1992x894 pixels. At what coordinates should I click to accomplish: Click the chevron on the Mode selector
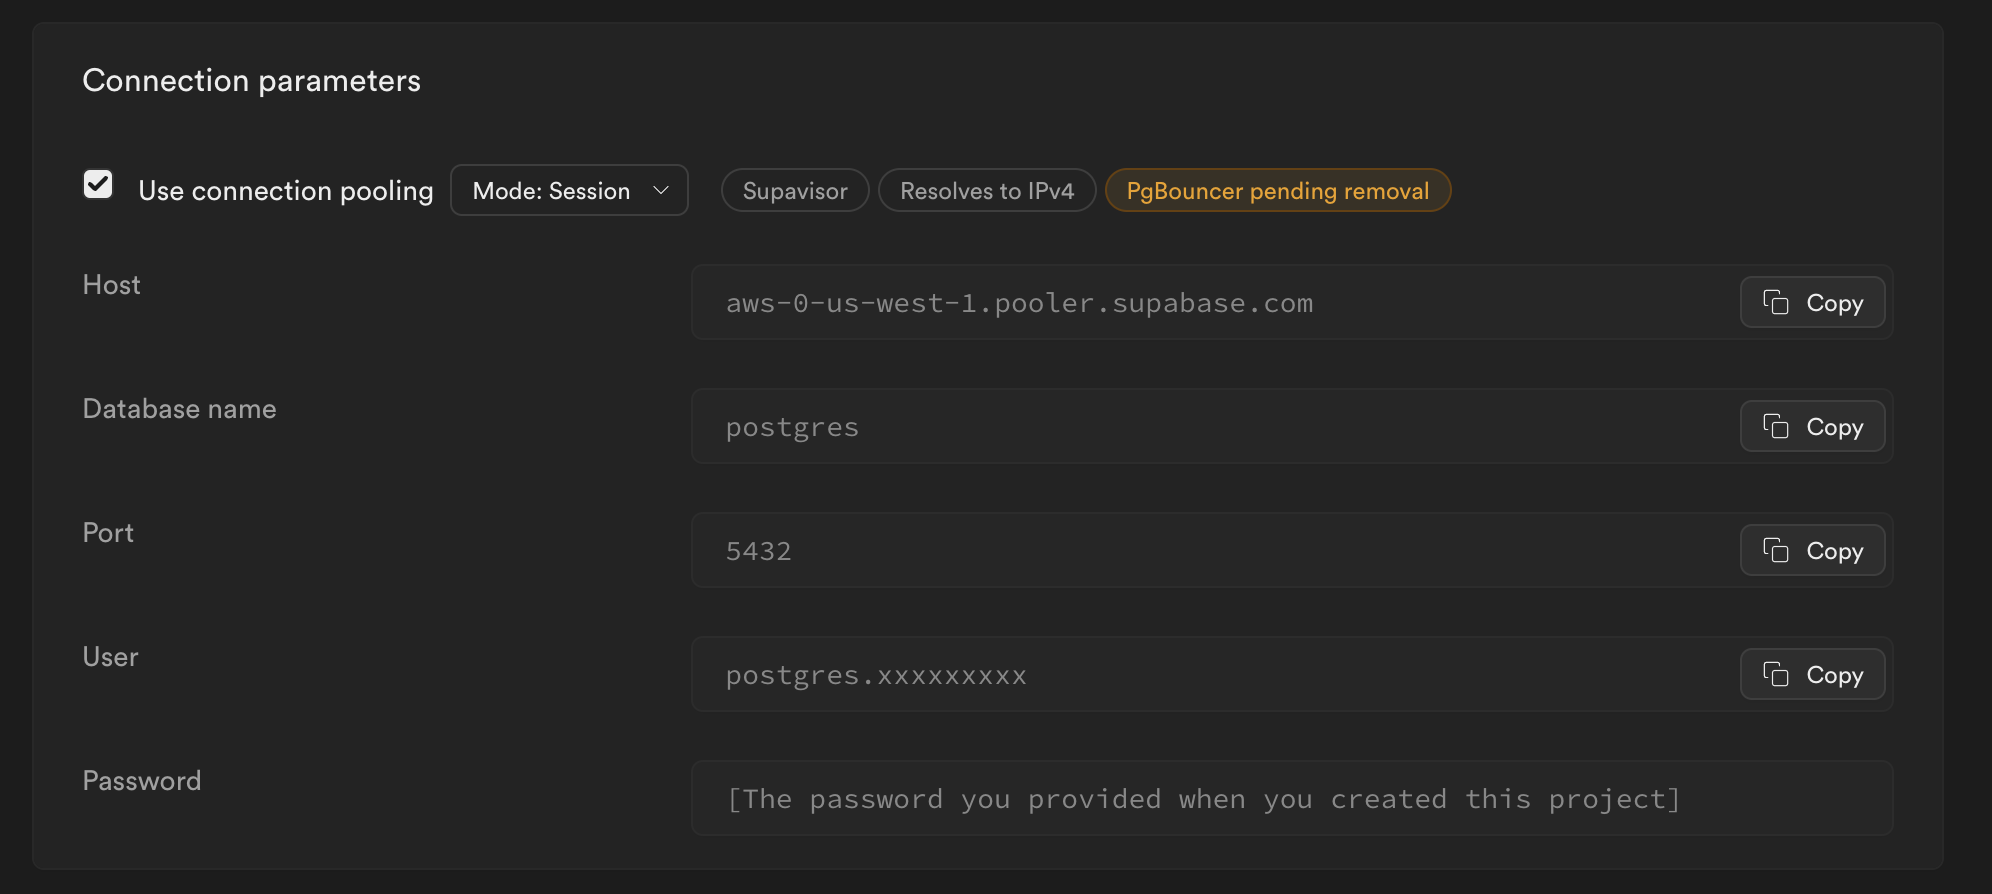pyautogui.click(x=662, y=190)
